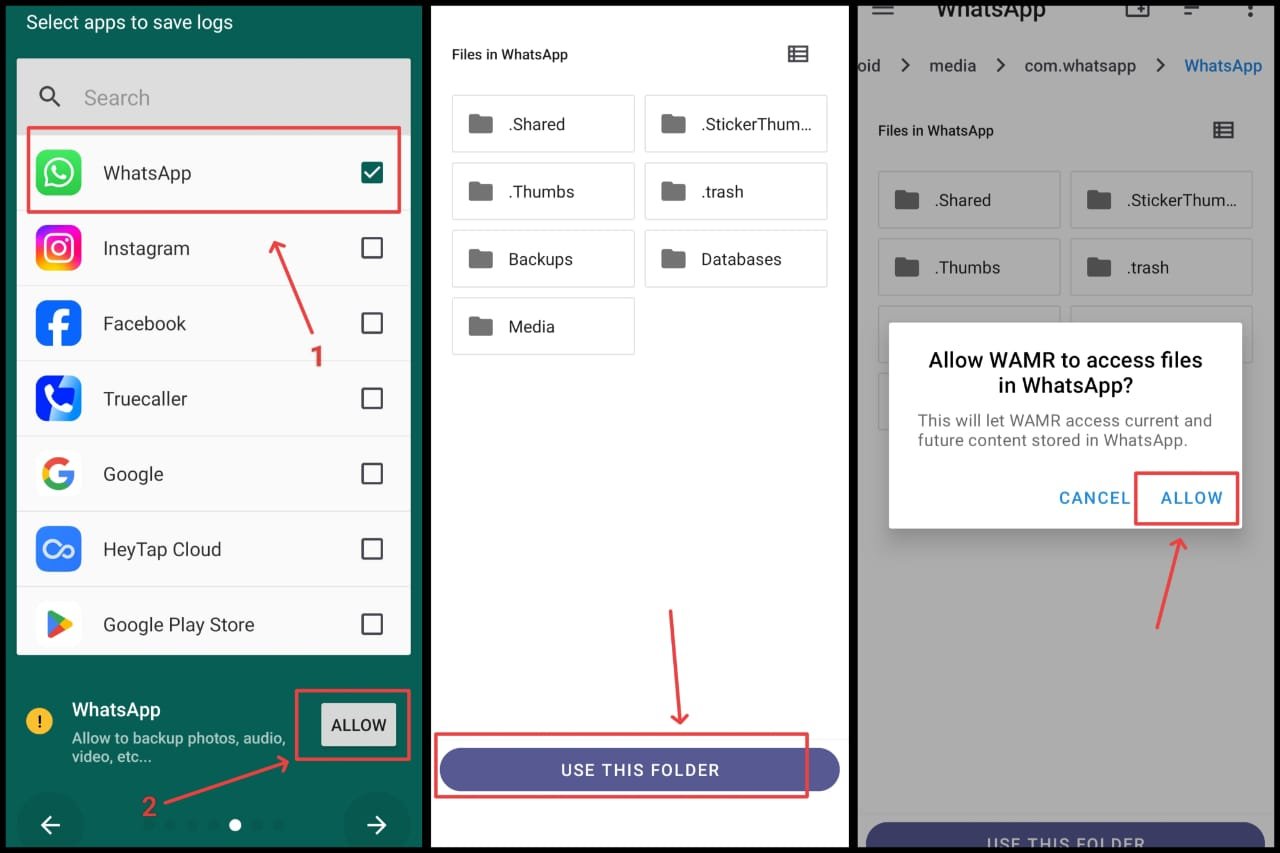Screen dimensions: 1280x853
Task: Open the Backups folder
Action: (x=543, y=259)
